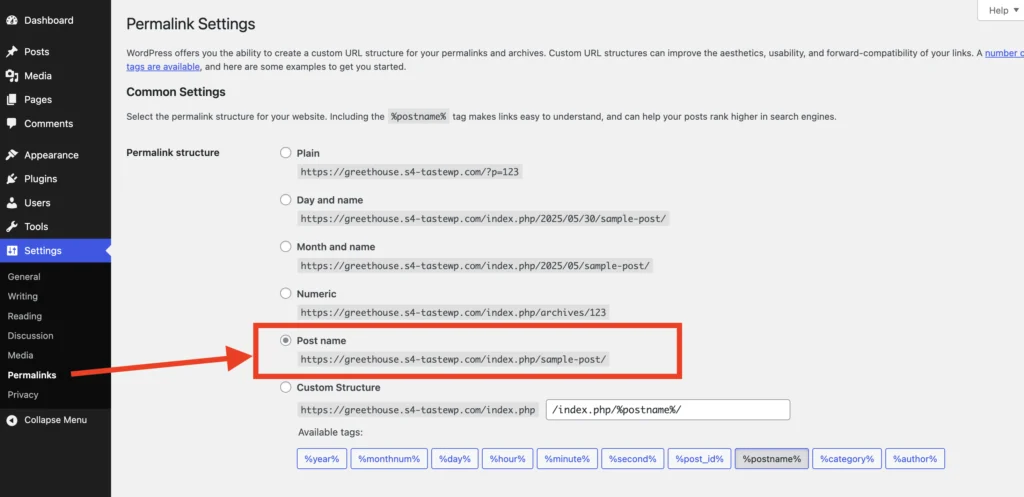Click the Pages icon in sidebar

(12, 100)
